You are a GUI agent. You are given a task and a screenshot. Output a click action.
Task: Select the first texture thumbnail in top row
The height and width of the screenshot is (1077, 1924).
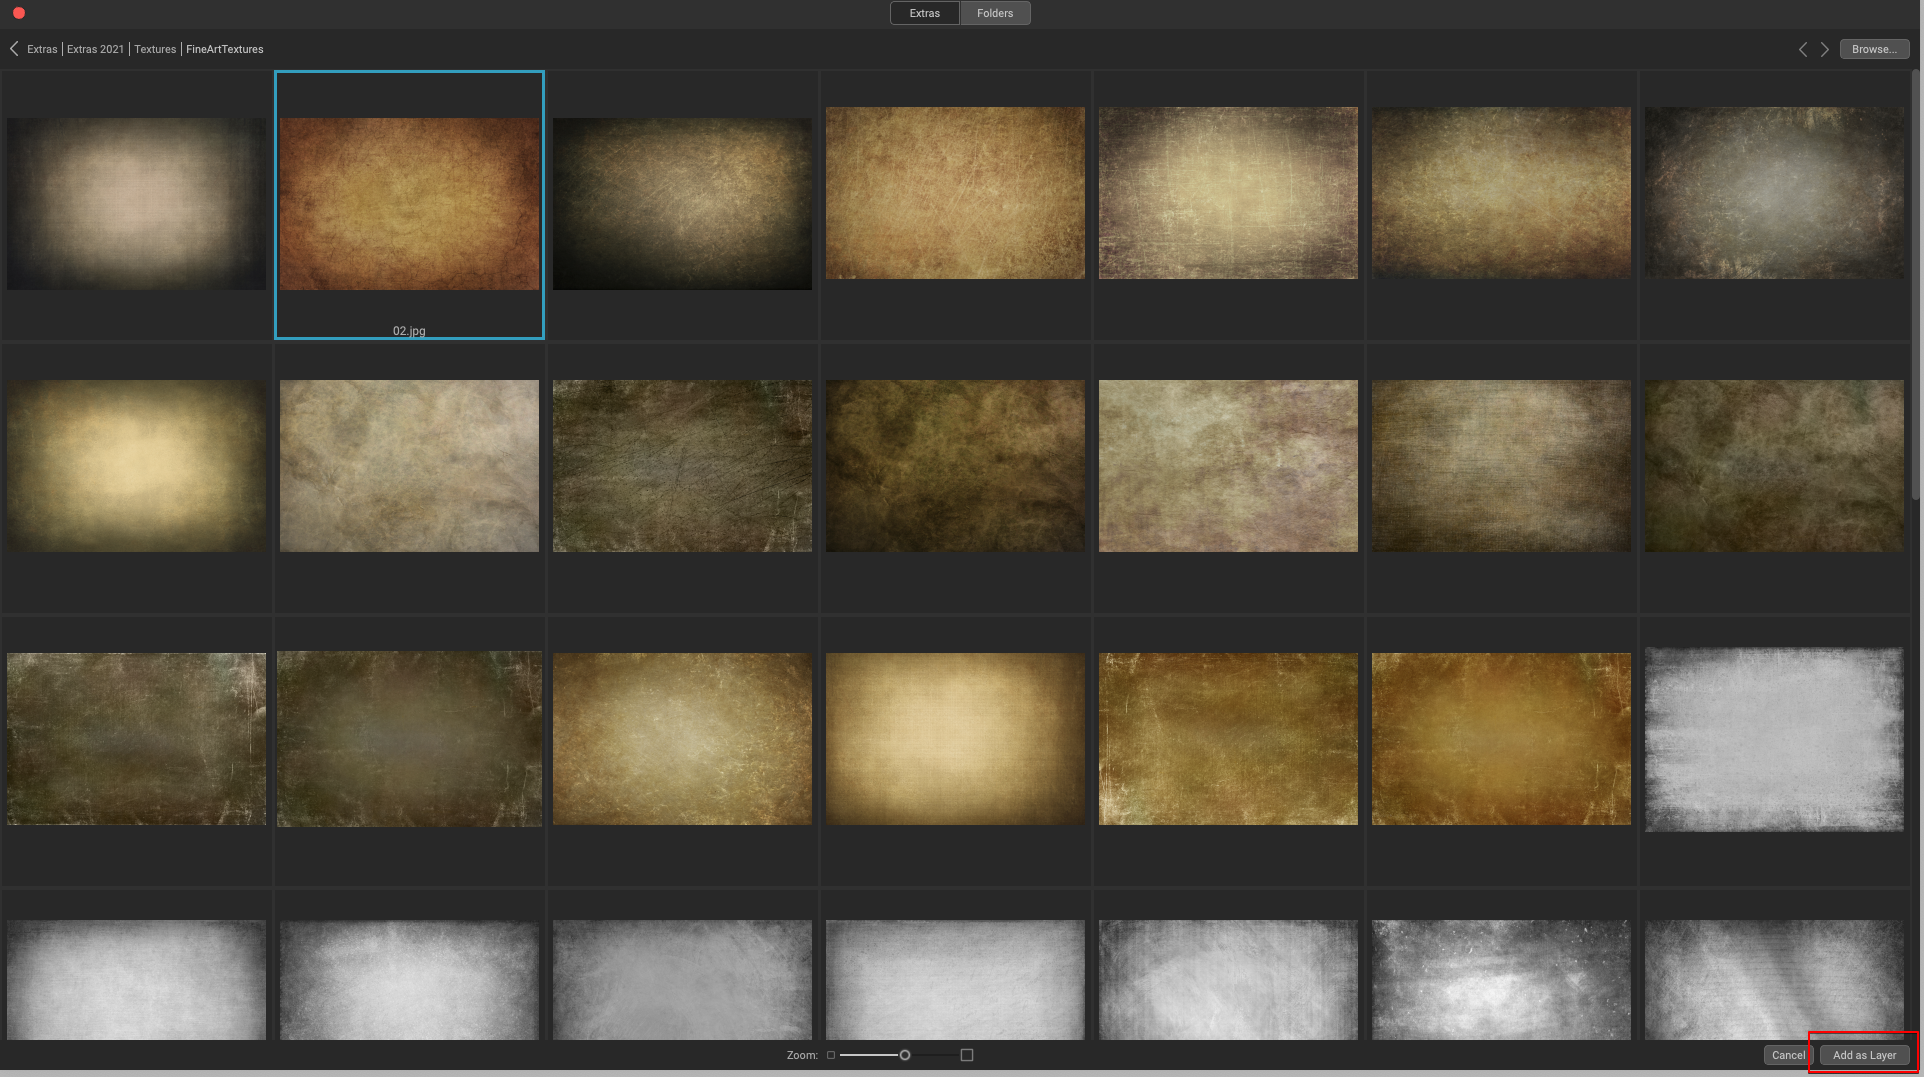pyautogui.click(x=136, y=204)
